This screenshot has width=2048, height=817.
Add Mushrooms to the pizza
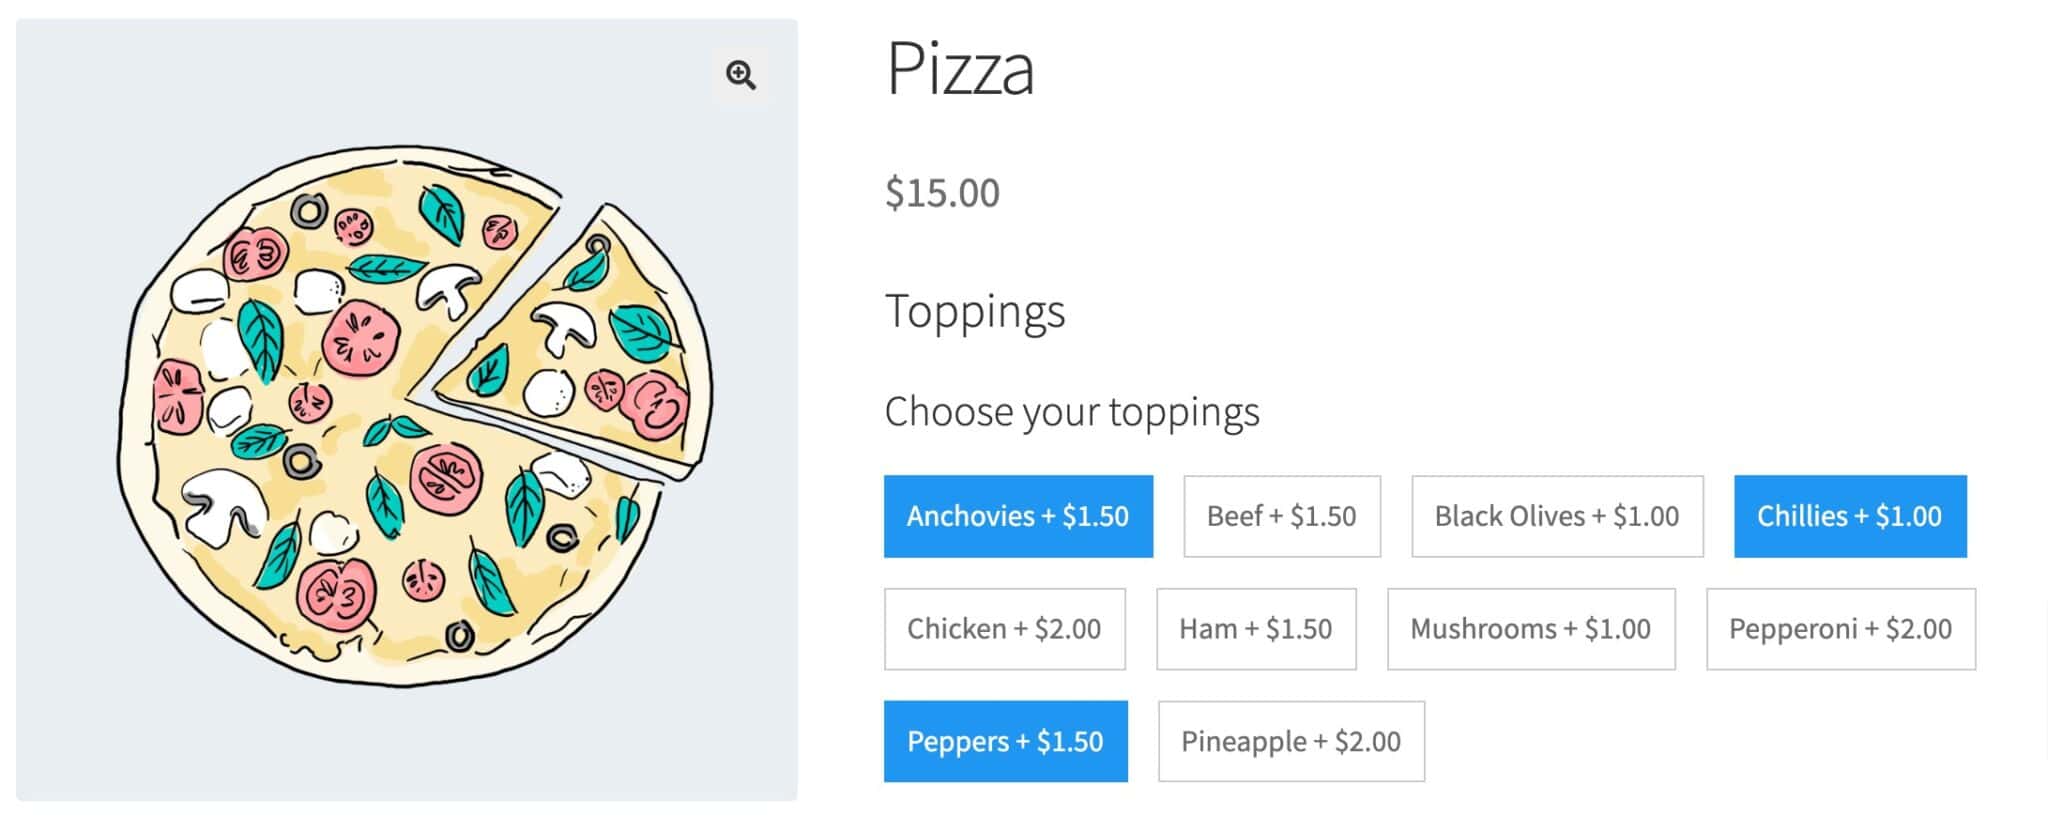1530,629
